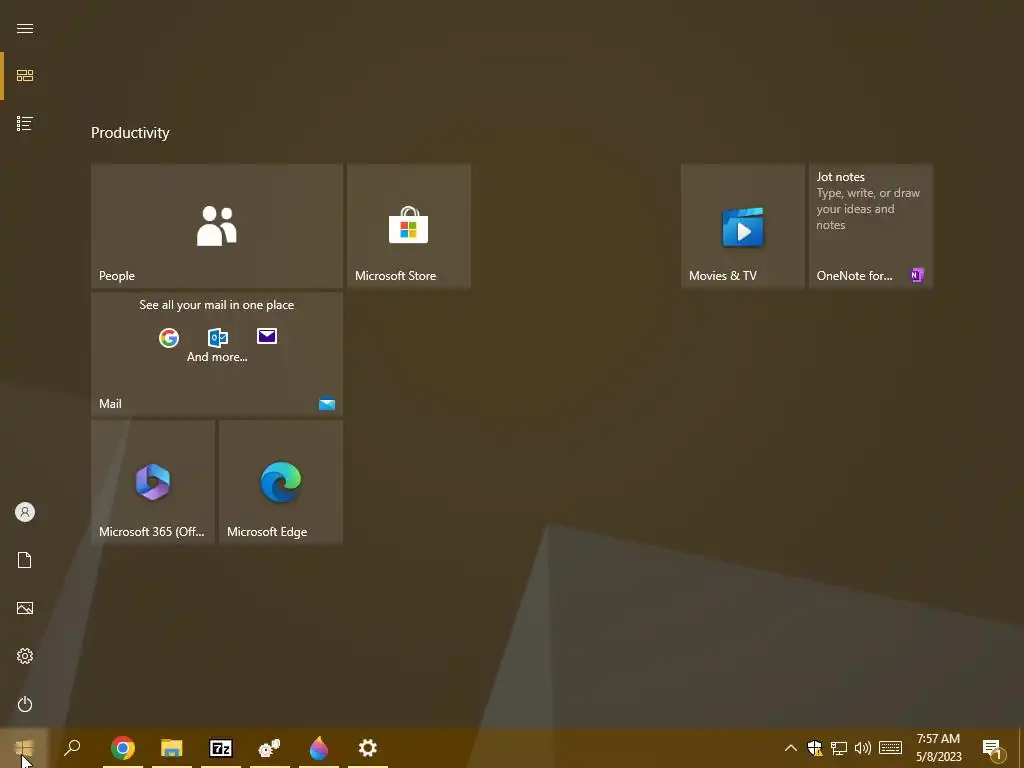Open taskbar Search magnifier
Viewport: 1024px width, 768px height.
(x=72, y=748)
